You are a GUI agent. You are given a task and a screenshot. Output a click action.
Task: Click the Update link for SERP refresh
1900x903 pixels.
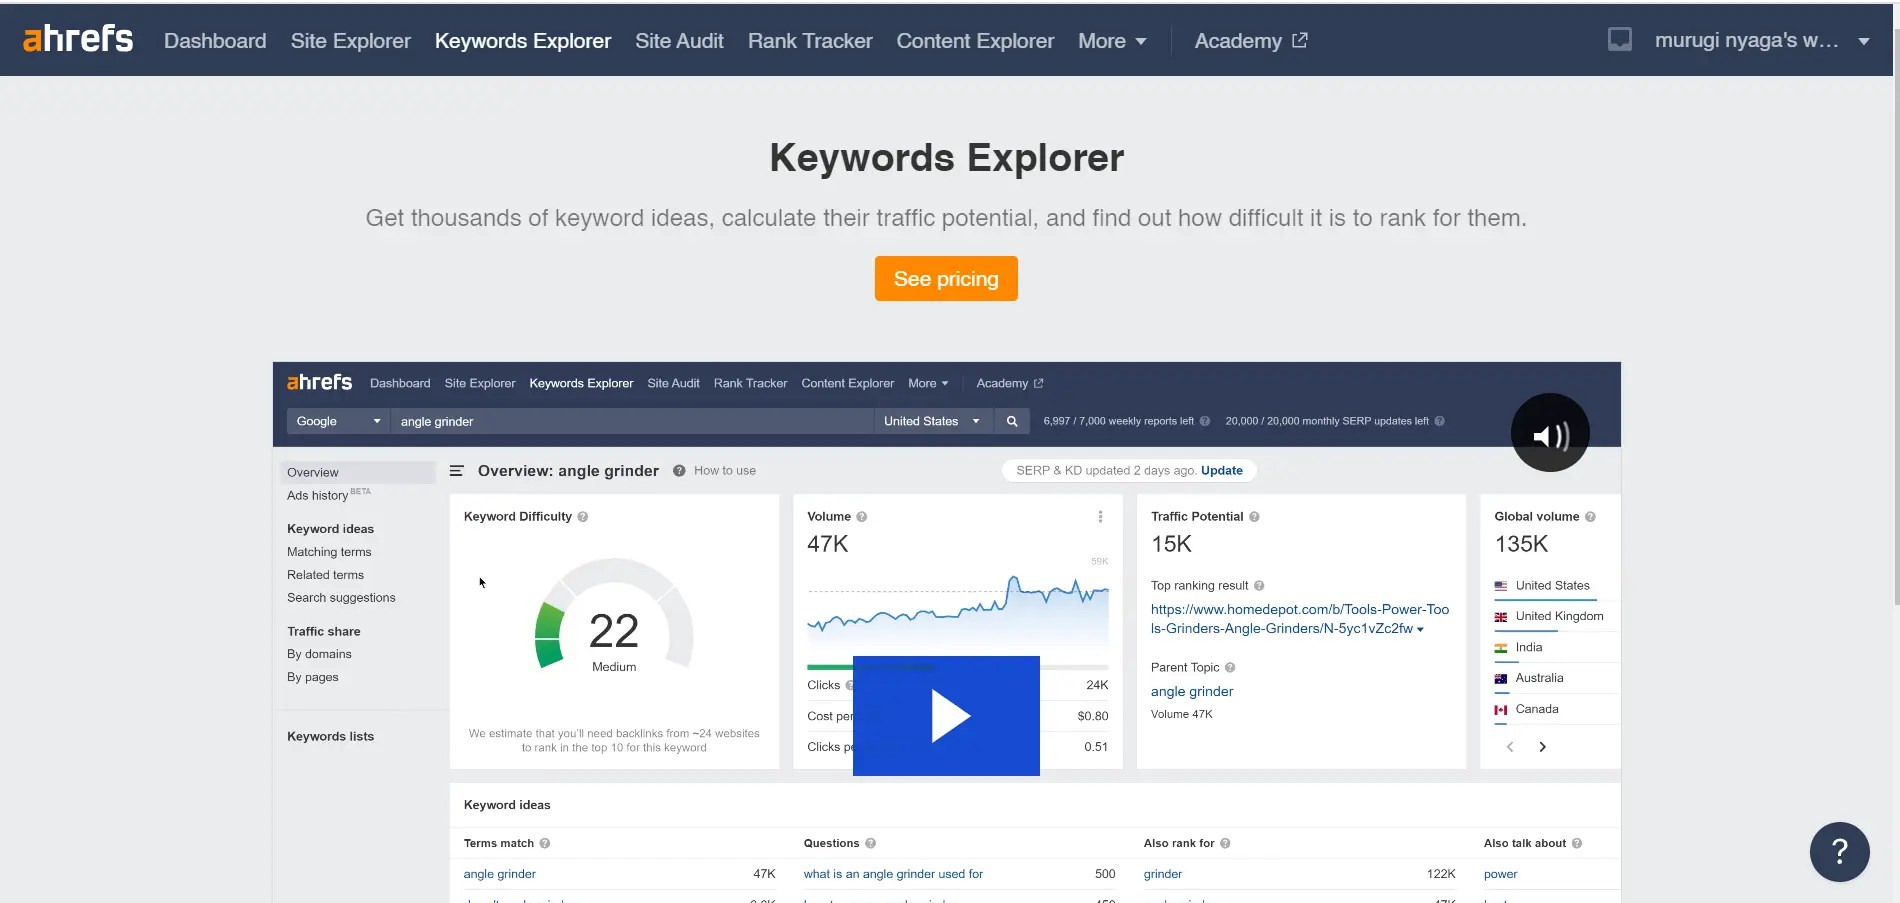click(x=1221, y=470)
